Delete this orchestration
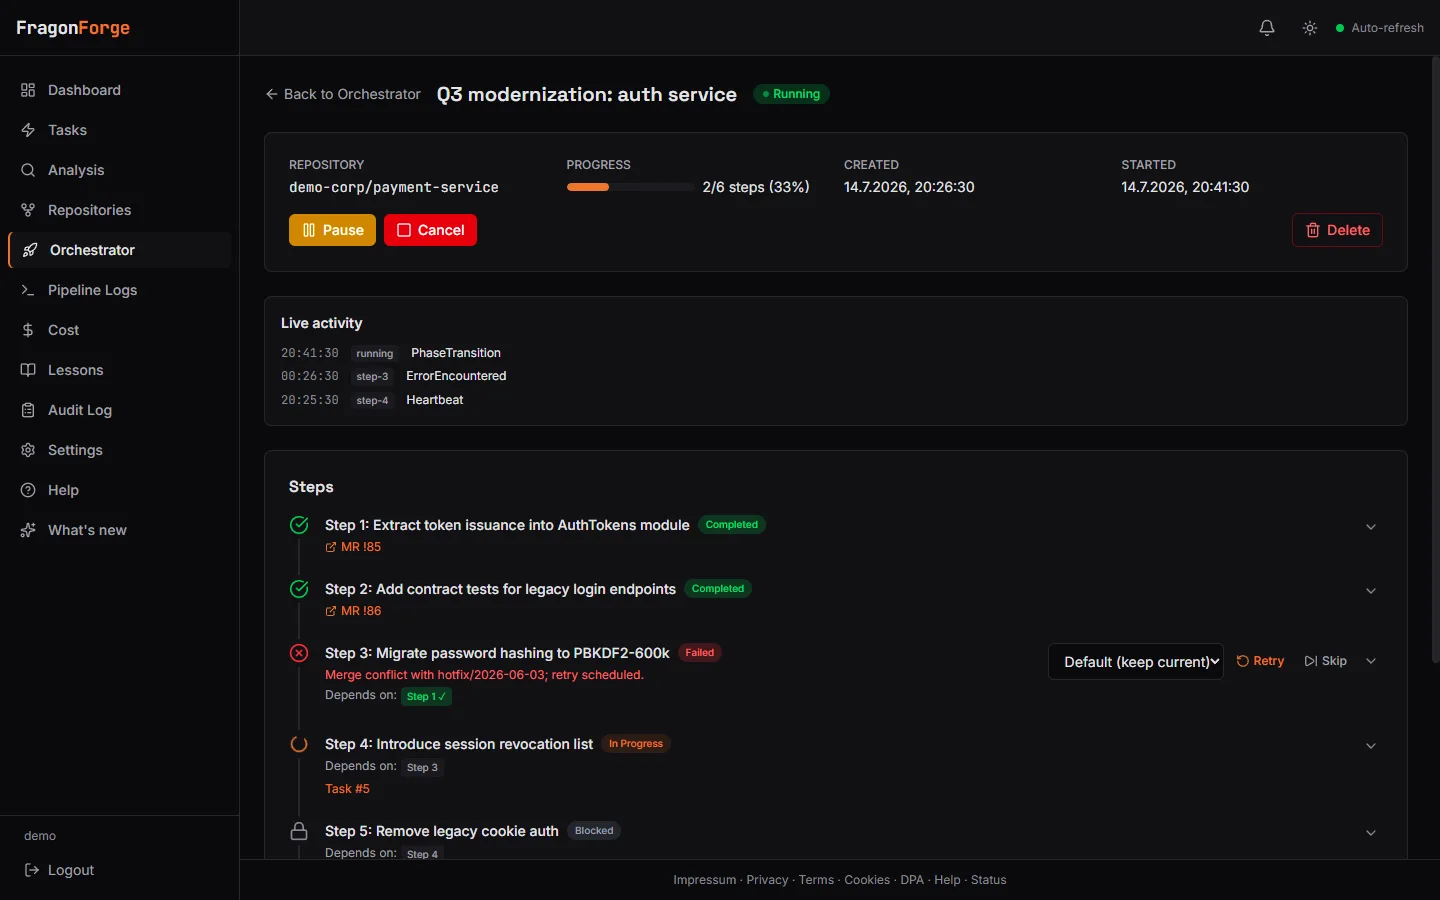Screen dimensions: 1440x900 click(x=1337, y=230)
